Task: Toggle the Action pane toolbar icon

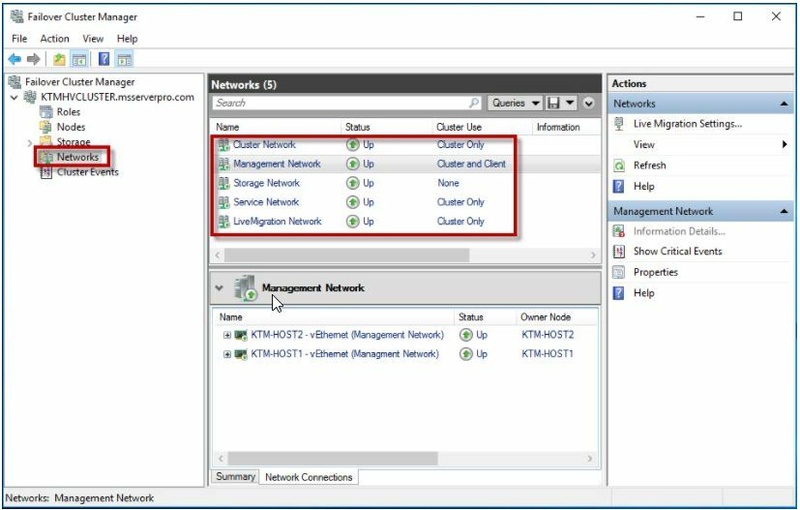Action: tap(124, 59)
